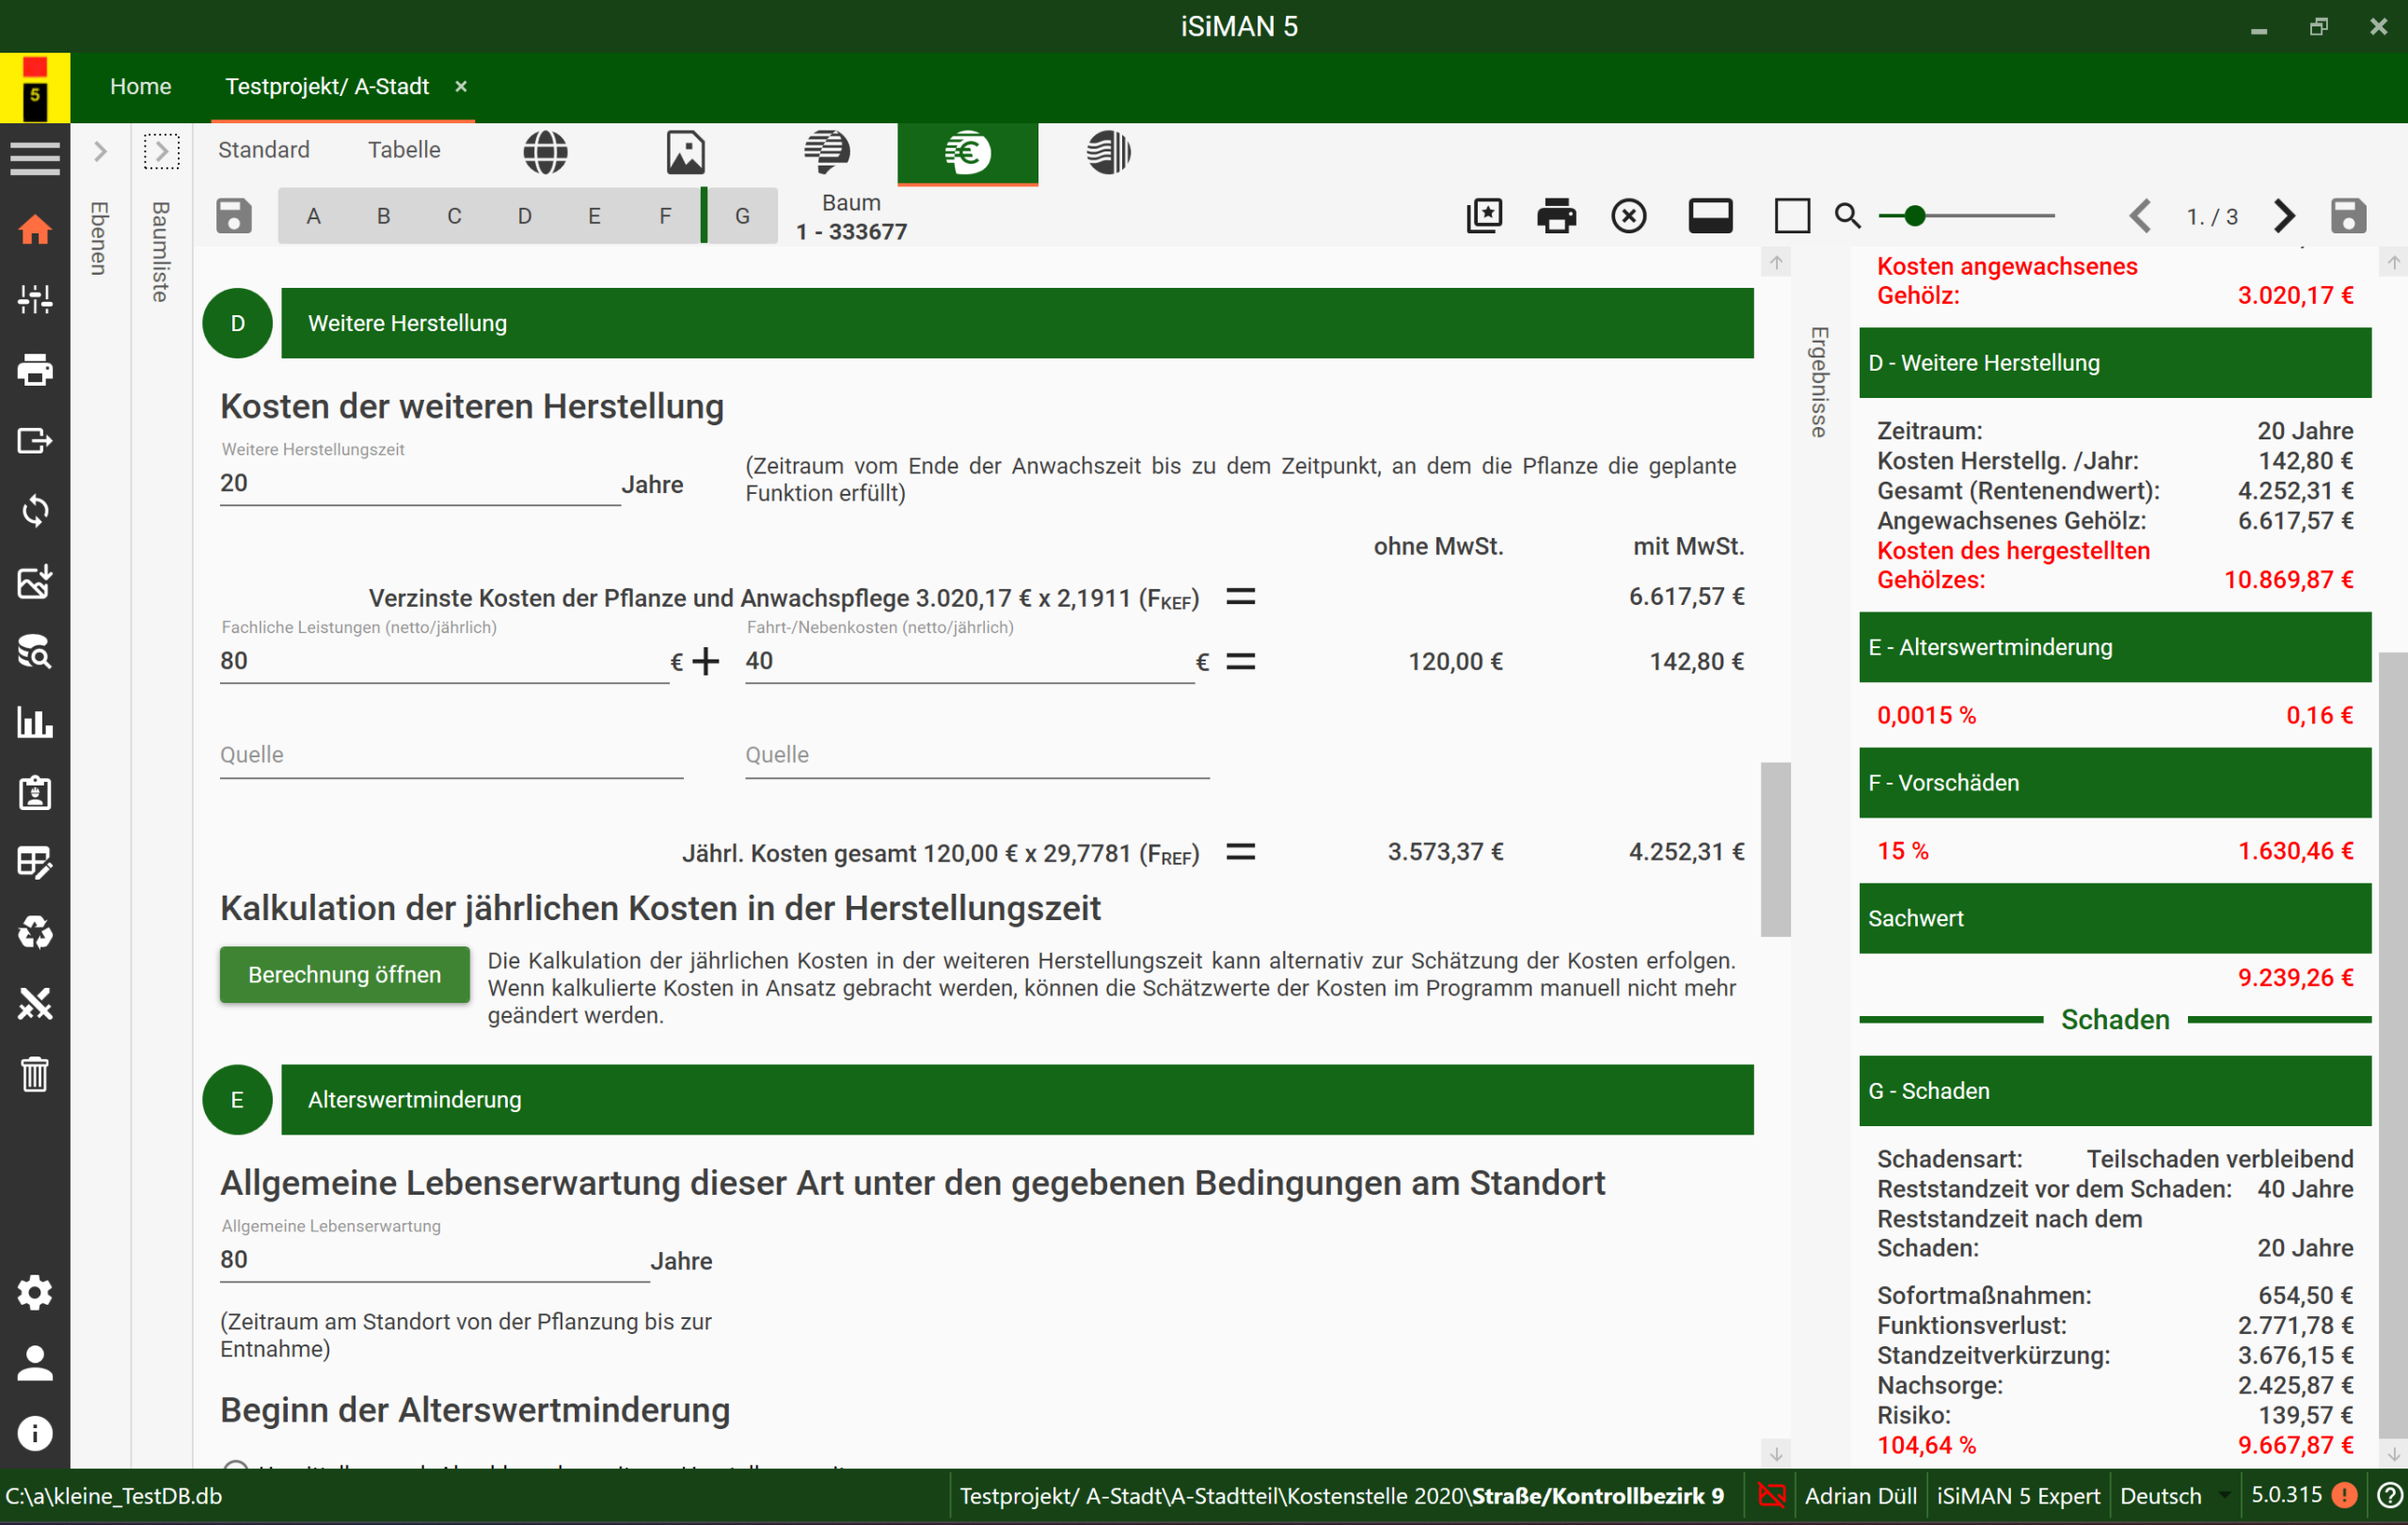Jump to section C
Viewport: 2408px width, 1525px height.
pos(454,216)
